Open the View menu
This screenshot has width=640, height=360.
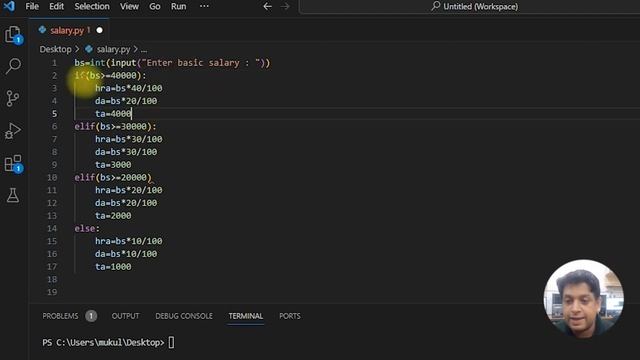click(x=129, y=7)
